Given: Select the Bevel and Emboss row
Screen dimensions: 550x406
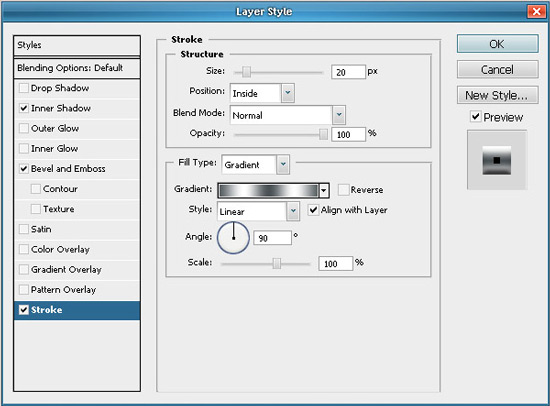Looking at the screenshot, I should (x=77, y=168).
